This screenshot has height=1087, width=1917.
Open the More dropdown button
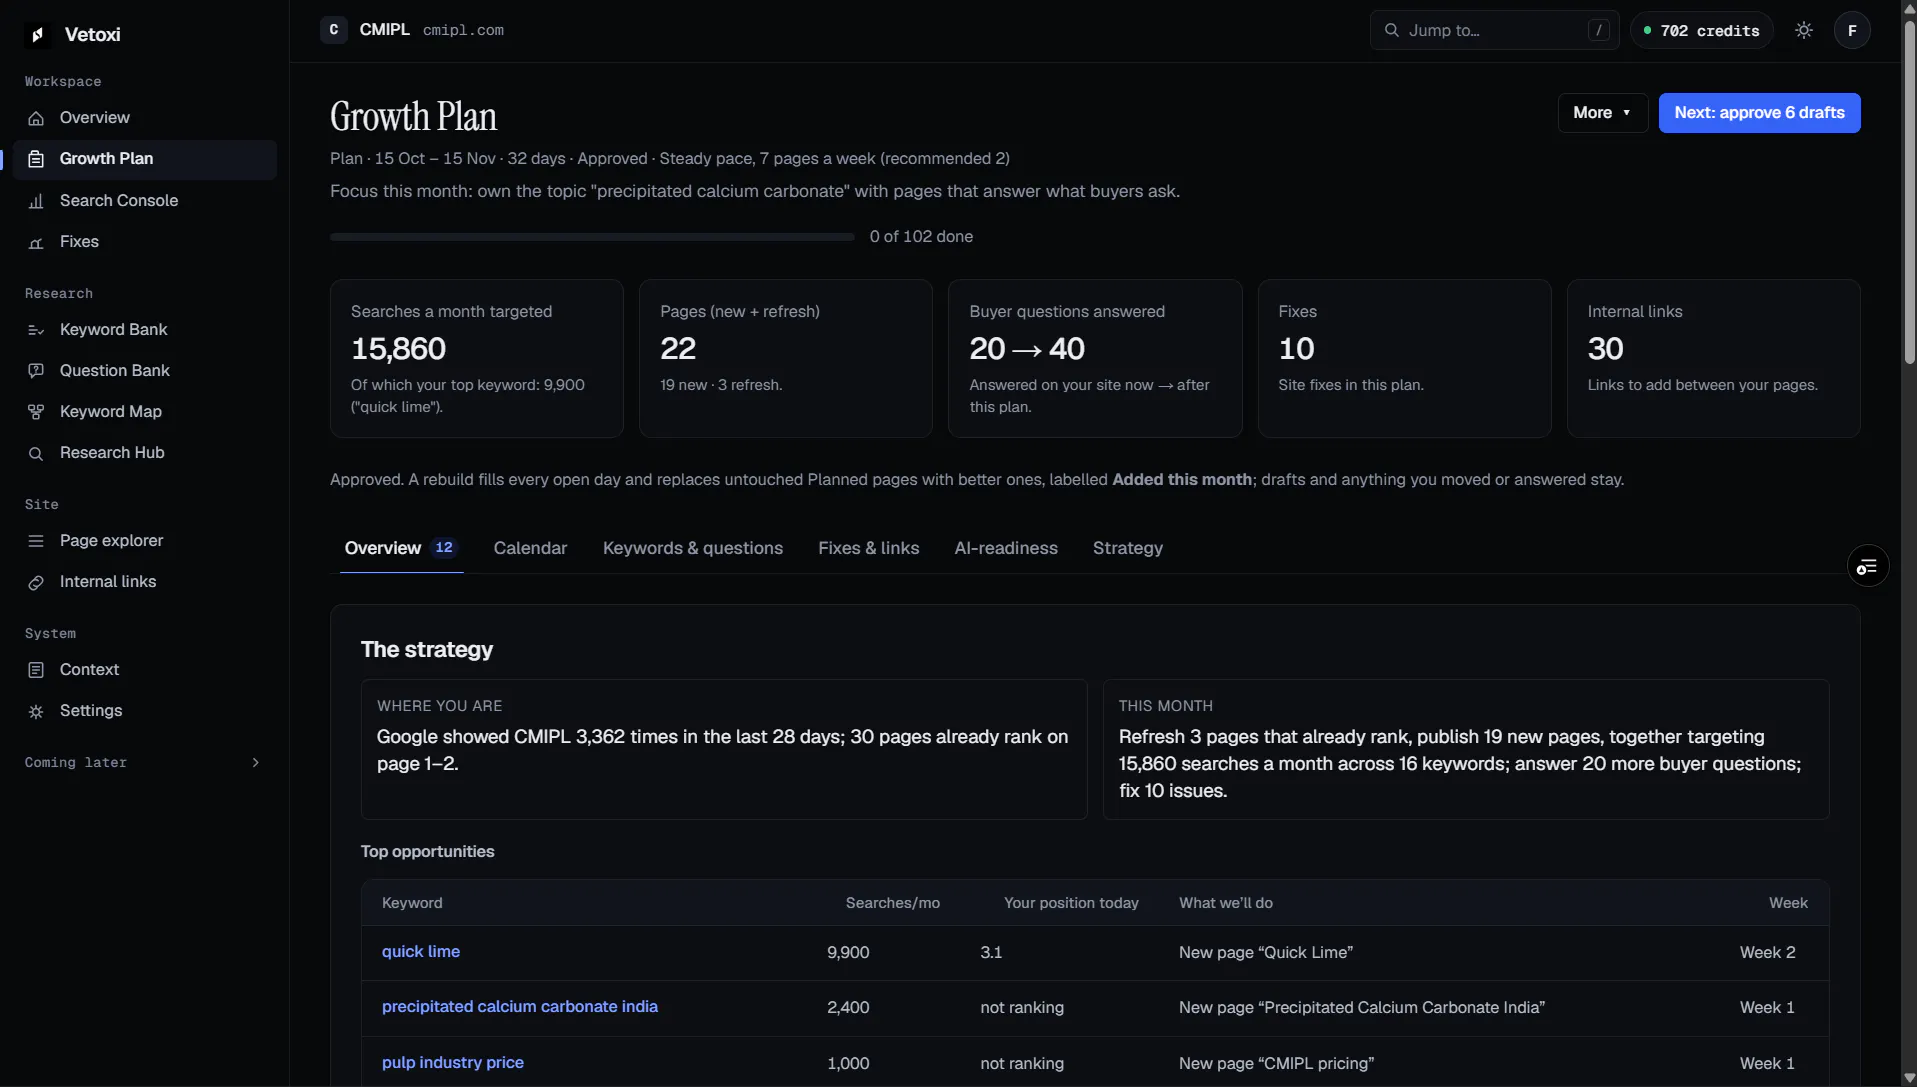[1602, 113]
